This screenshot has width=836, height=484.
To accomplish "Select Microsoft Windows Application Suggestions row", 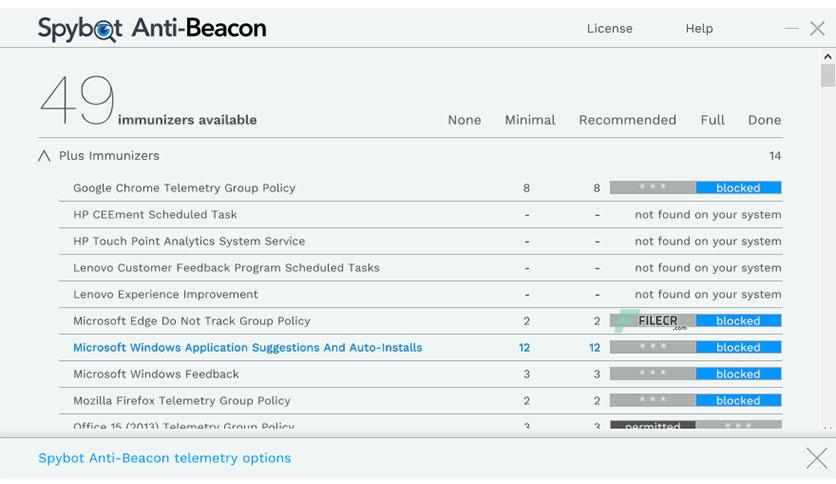I will click(421, 348).
